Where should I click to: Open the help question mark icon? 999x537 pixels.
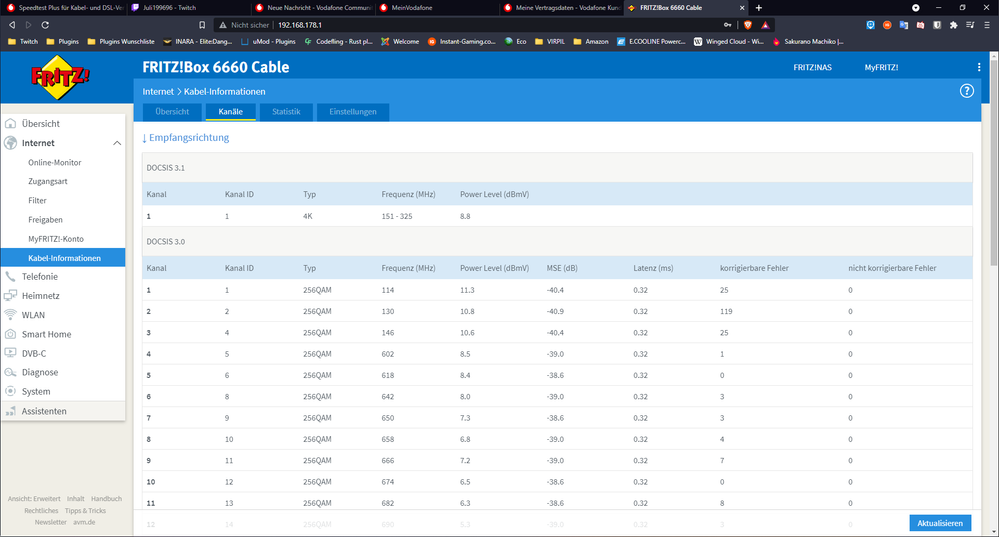point(967,91)
